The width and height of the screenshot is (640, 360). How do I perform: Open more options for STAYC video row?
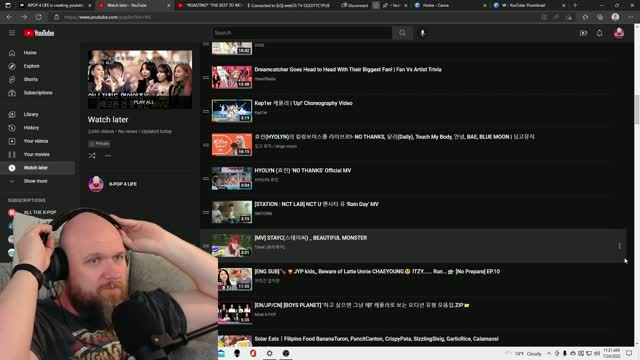coord(620,246)
